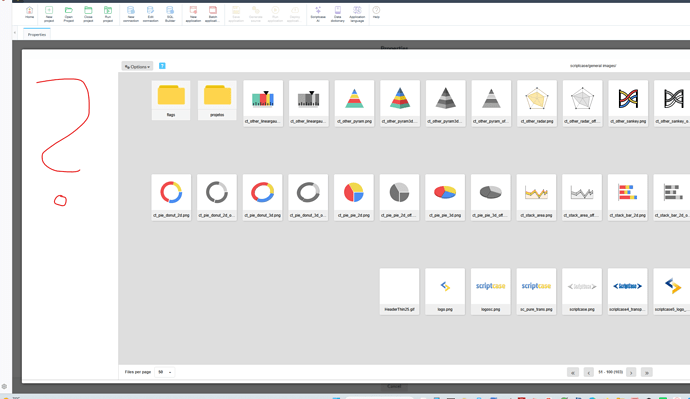Open the projetos folder
Screen dimensions: 690x399
click(x=217, y=100)
